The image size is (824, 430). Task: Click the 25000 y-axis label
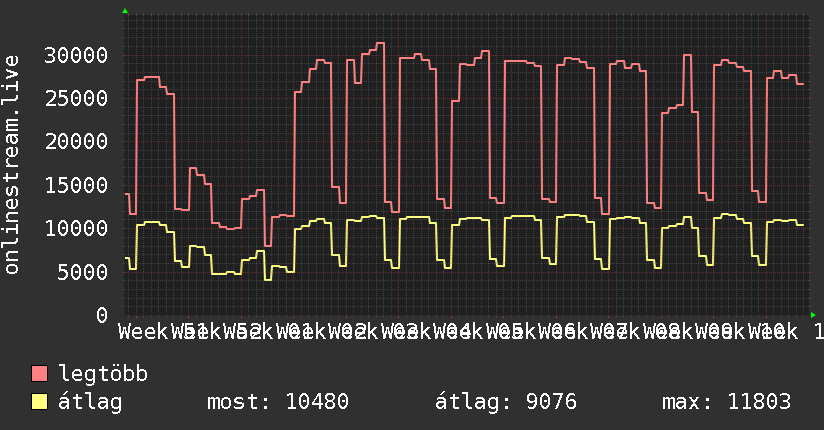(x=76, y=98)
